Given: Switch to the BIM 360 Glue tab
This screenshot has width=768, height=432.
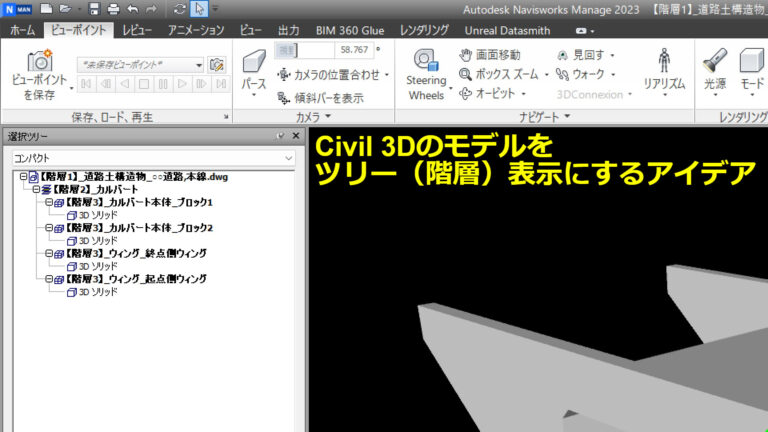Looking at the screenshot, I should 350,30.
